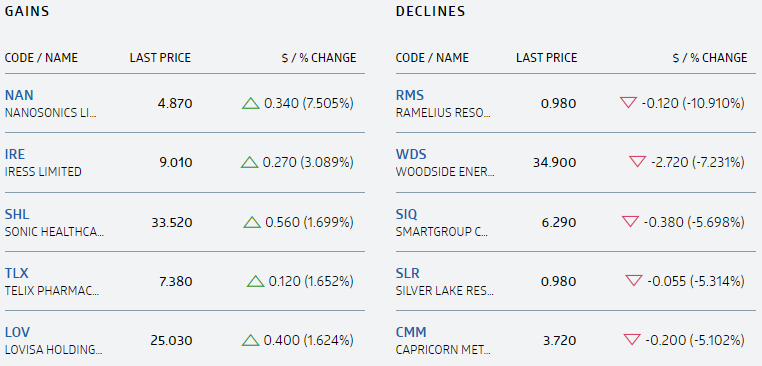The width and height of the screenshot is (762, 366).
Task: Open the IRE Iress Limited link
Action: (15, 154)
